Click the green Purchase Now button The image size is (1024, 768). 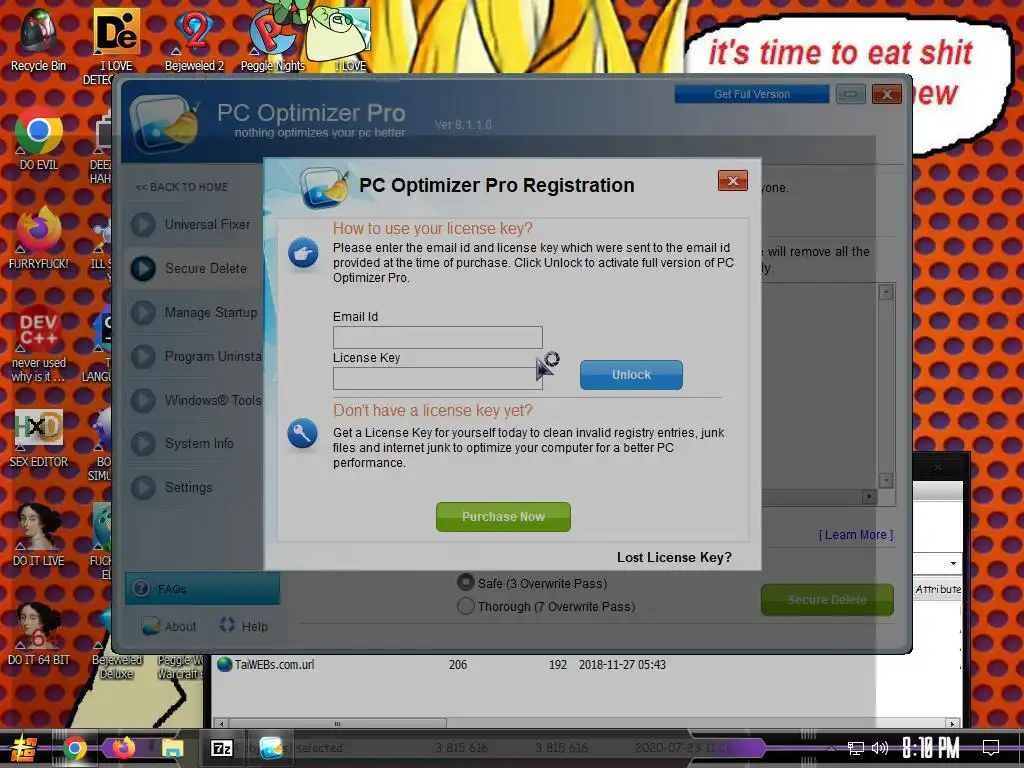(x=503, y=517)
